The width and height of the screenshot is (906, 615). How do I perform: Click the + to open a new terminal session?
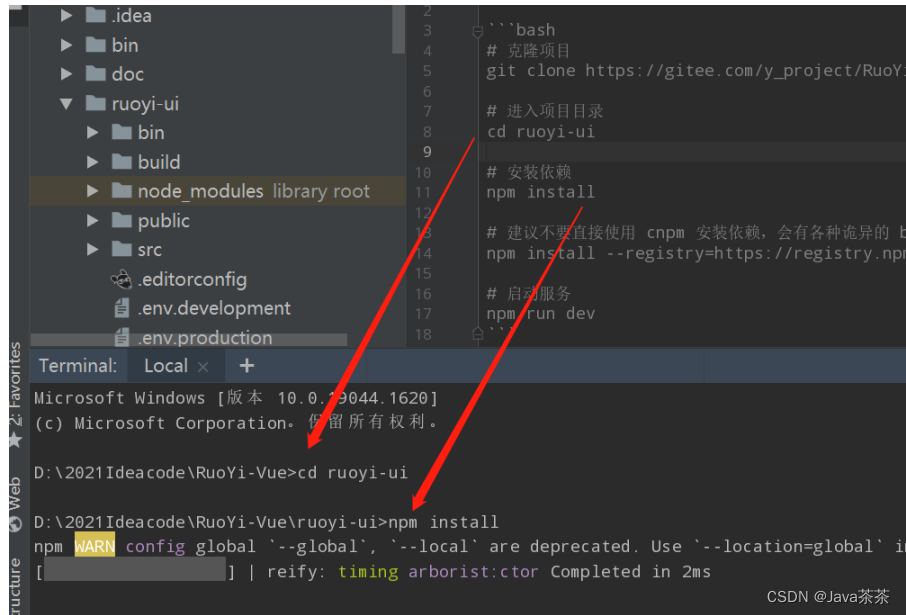coord(246,366)
